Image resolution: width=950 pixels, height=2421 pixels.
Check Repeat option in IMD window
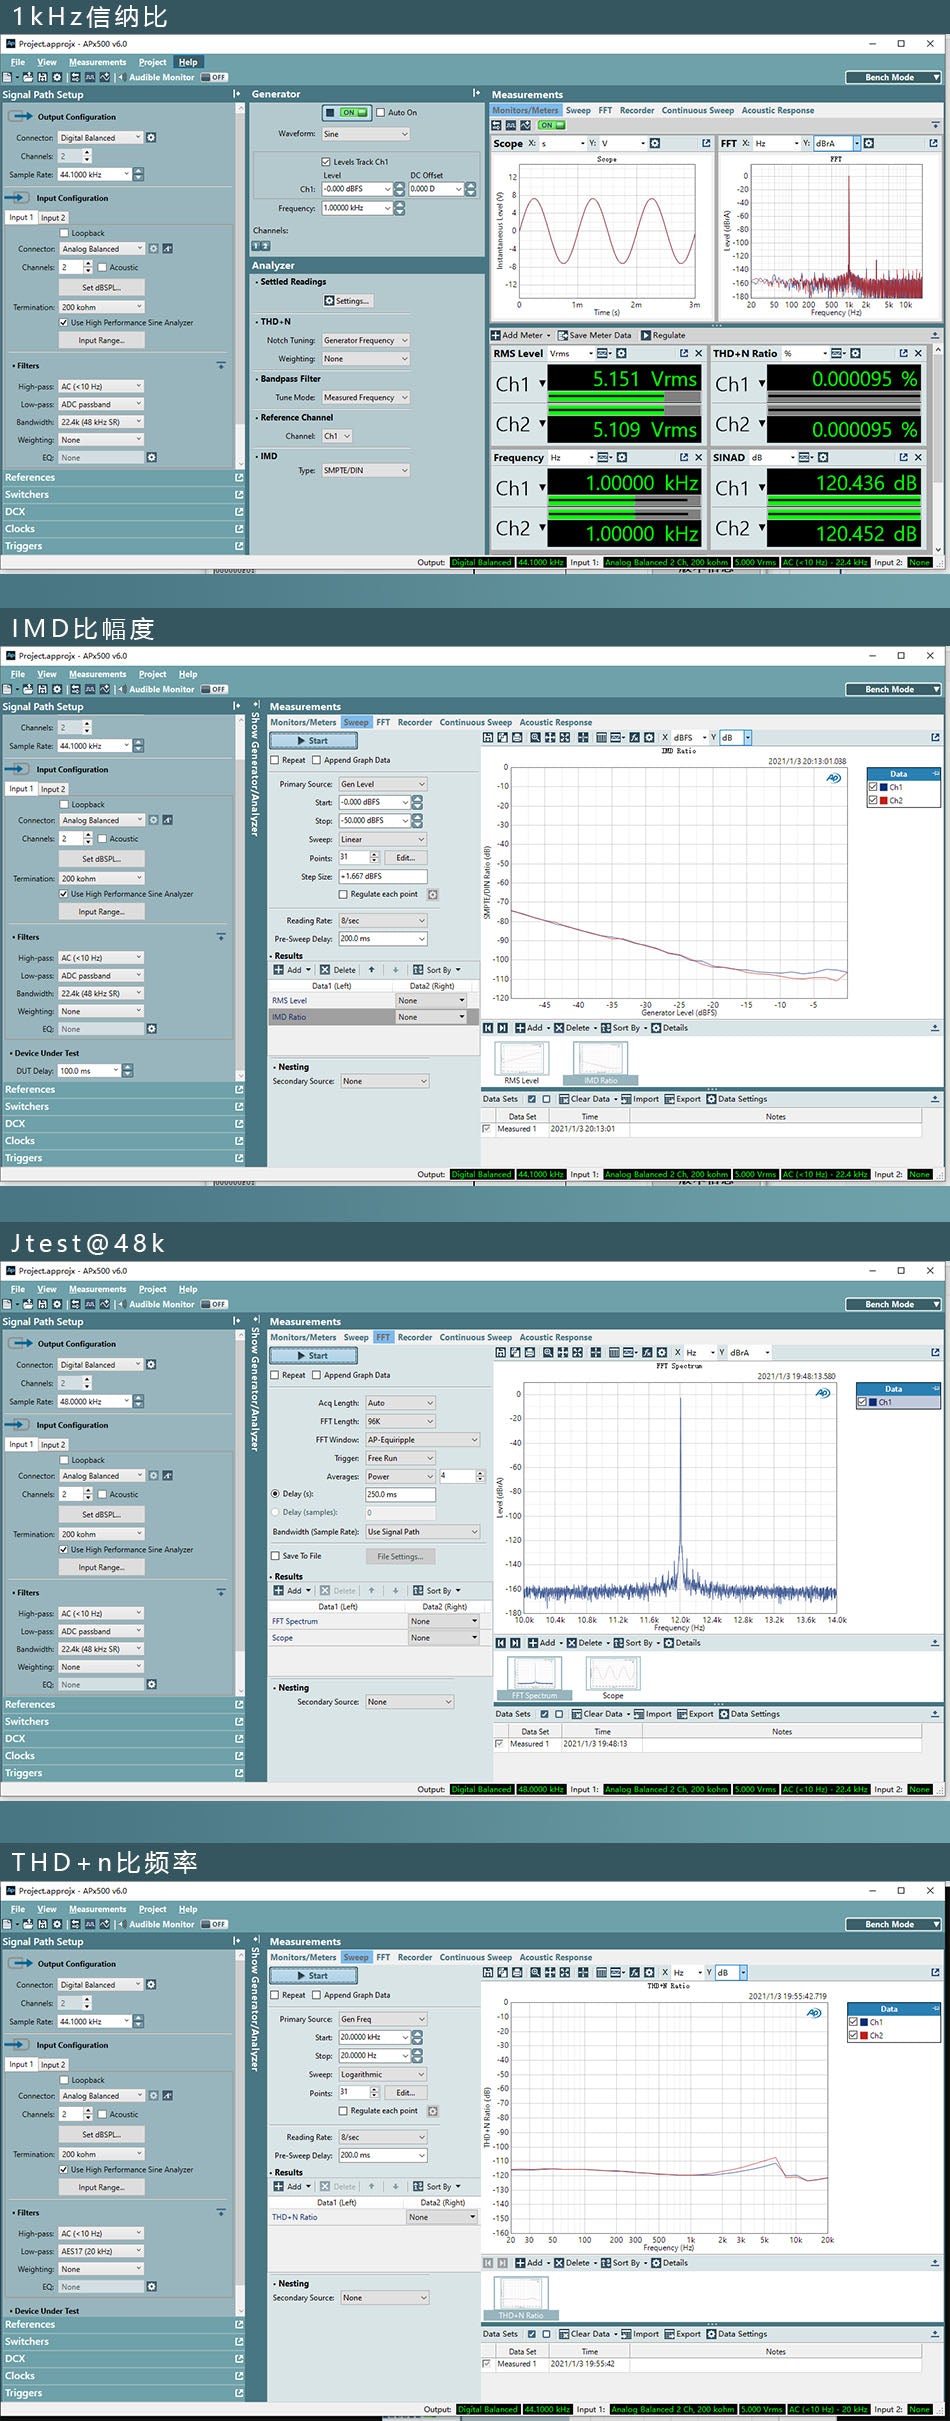click(x=276, y=760)
